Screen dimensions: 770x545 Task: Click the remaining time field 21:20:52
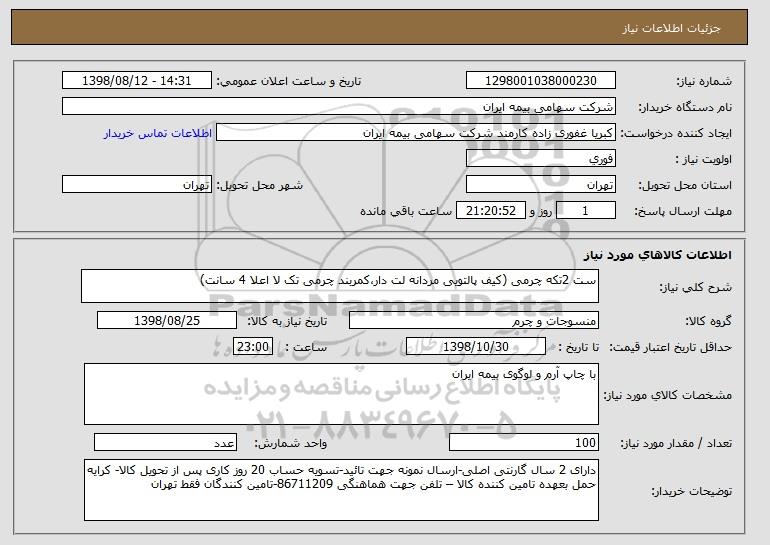point(491,211)
